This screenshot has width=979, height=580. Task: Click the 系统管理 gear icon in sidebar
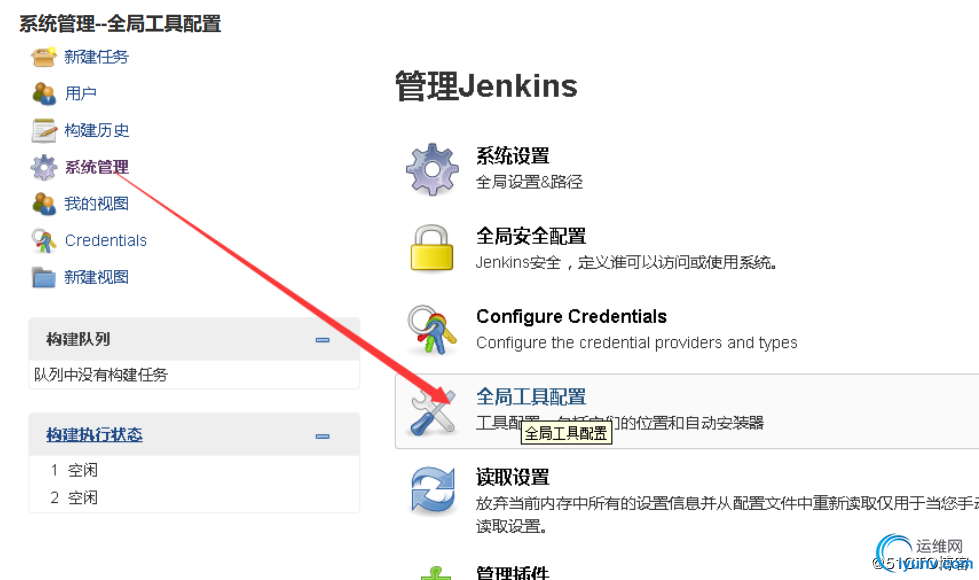click(x=44, y=167)
